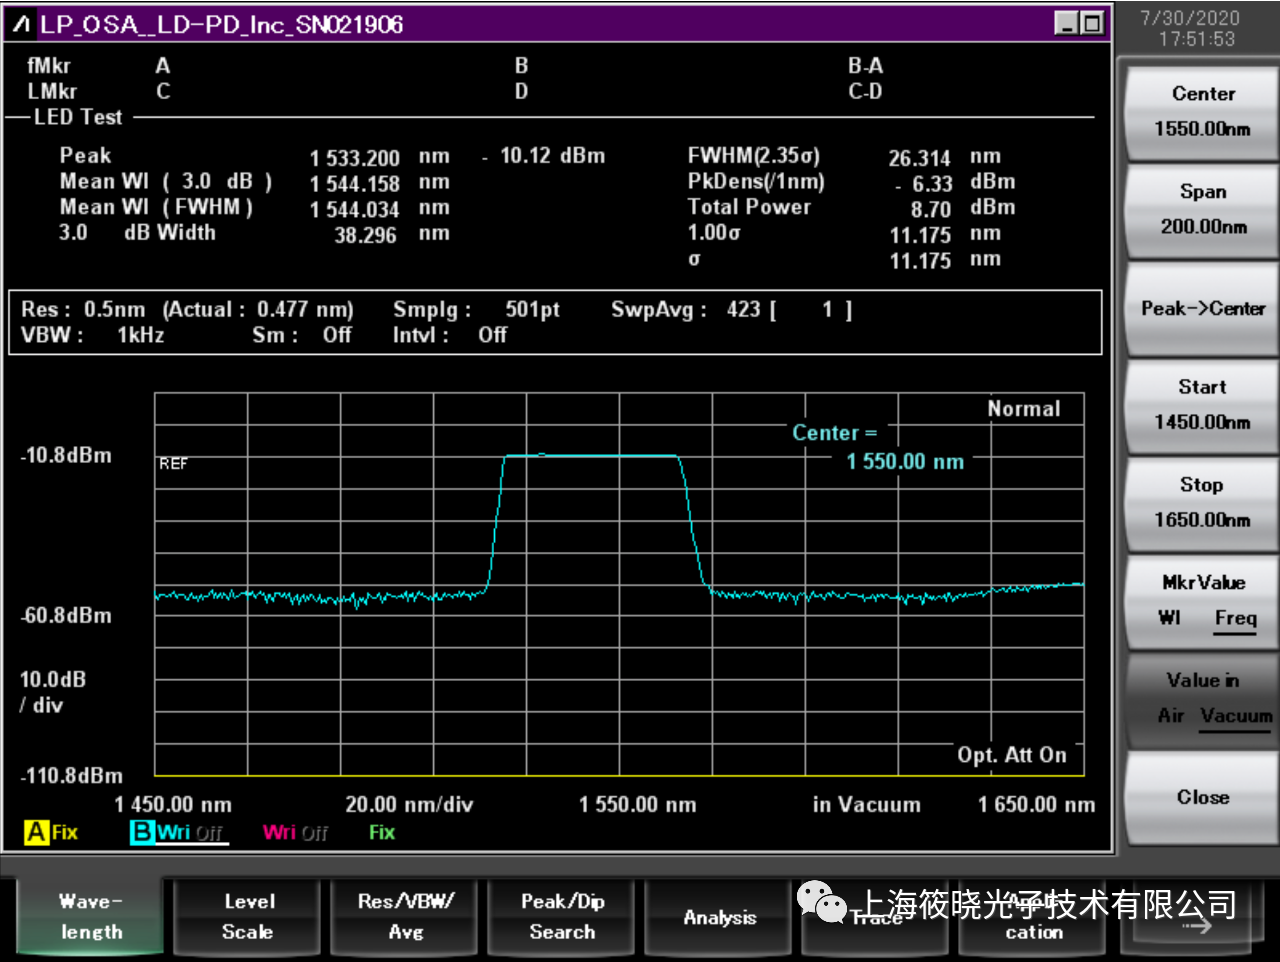1280x962 pixels.
Task: Switch wavelength value to Air
Action: click(x=1170, y=716)
